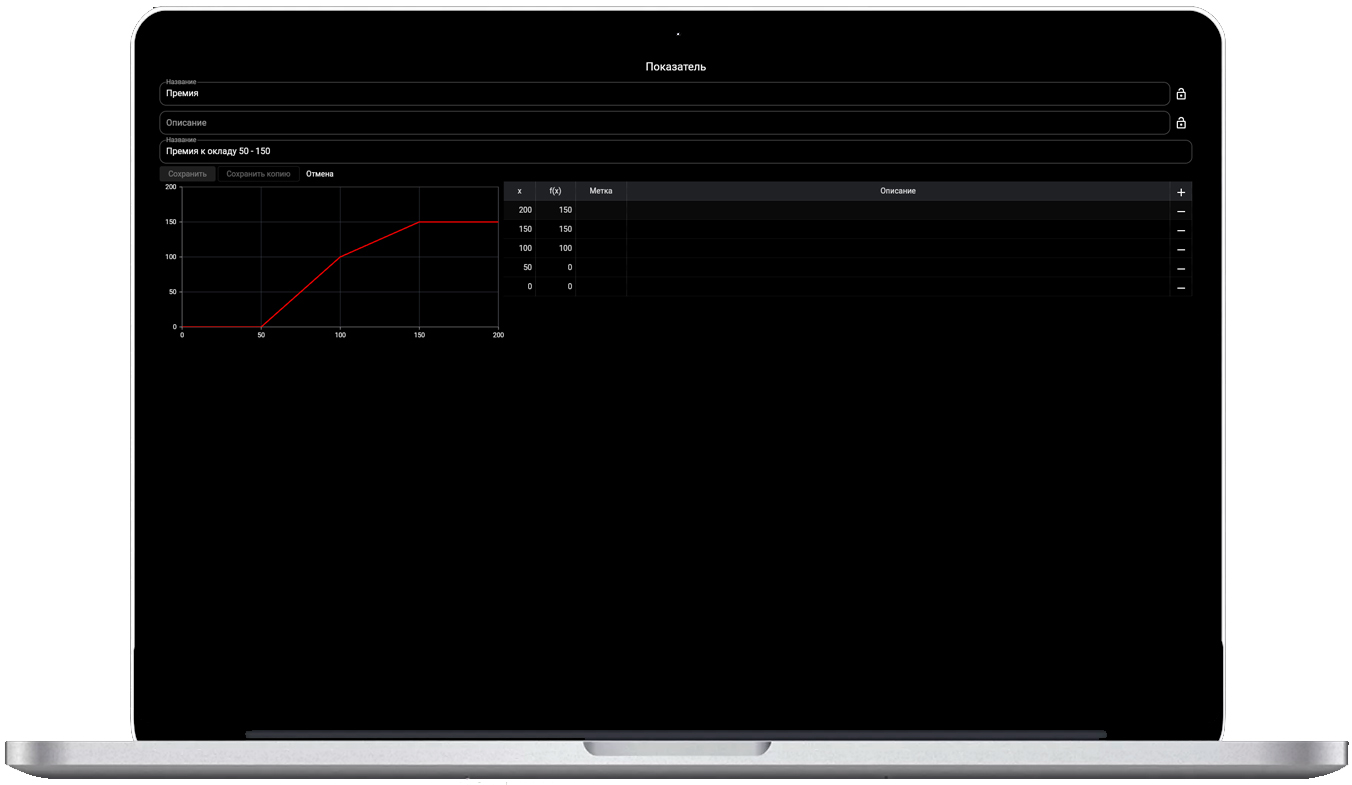
Task: Click the Описание column header in the table
Action: click(x=897, y=191)
